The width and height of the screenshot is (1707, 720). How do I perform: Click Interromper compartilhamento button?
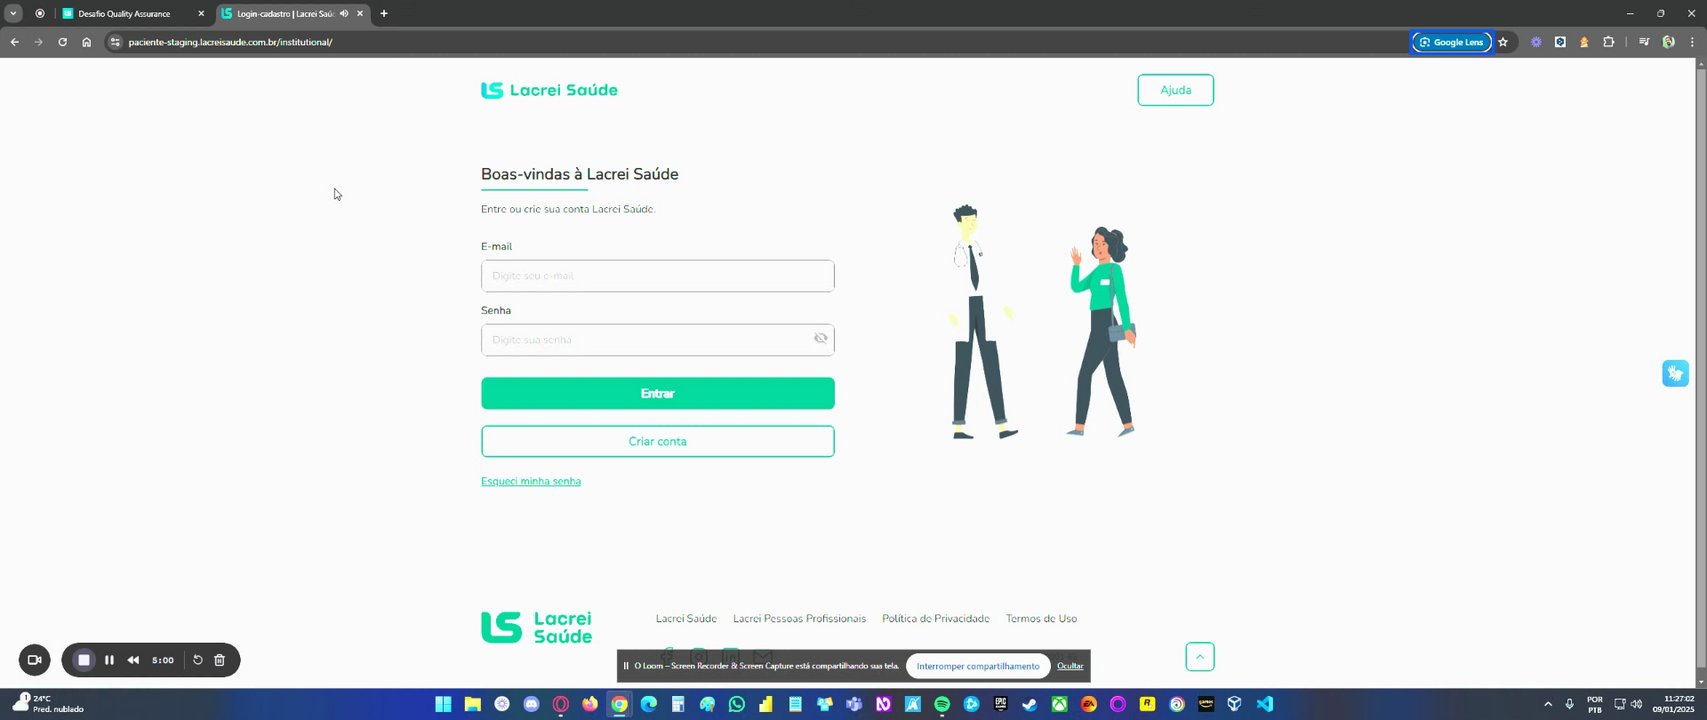point(978,666)
